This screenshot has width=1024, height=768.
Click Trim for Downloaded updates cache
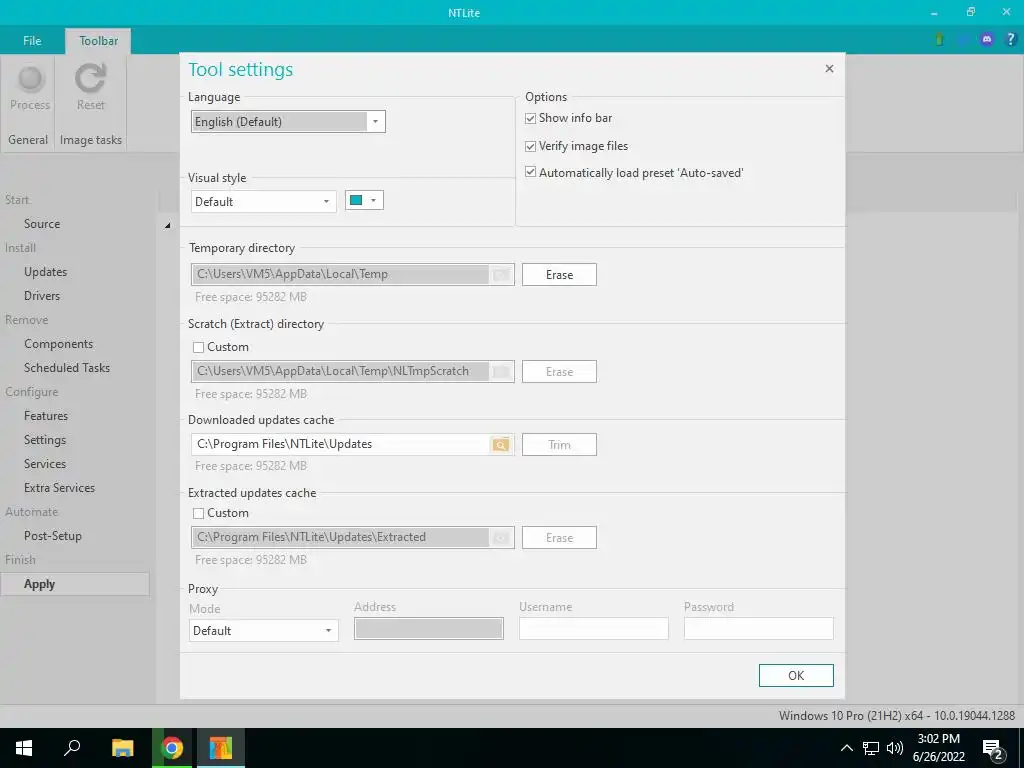click(x=559, y=445)
